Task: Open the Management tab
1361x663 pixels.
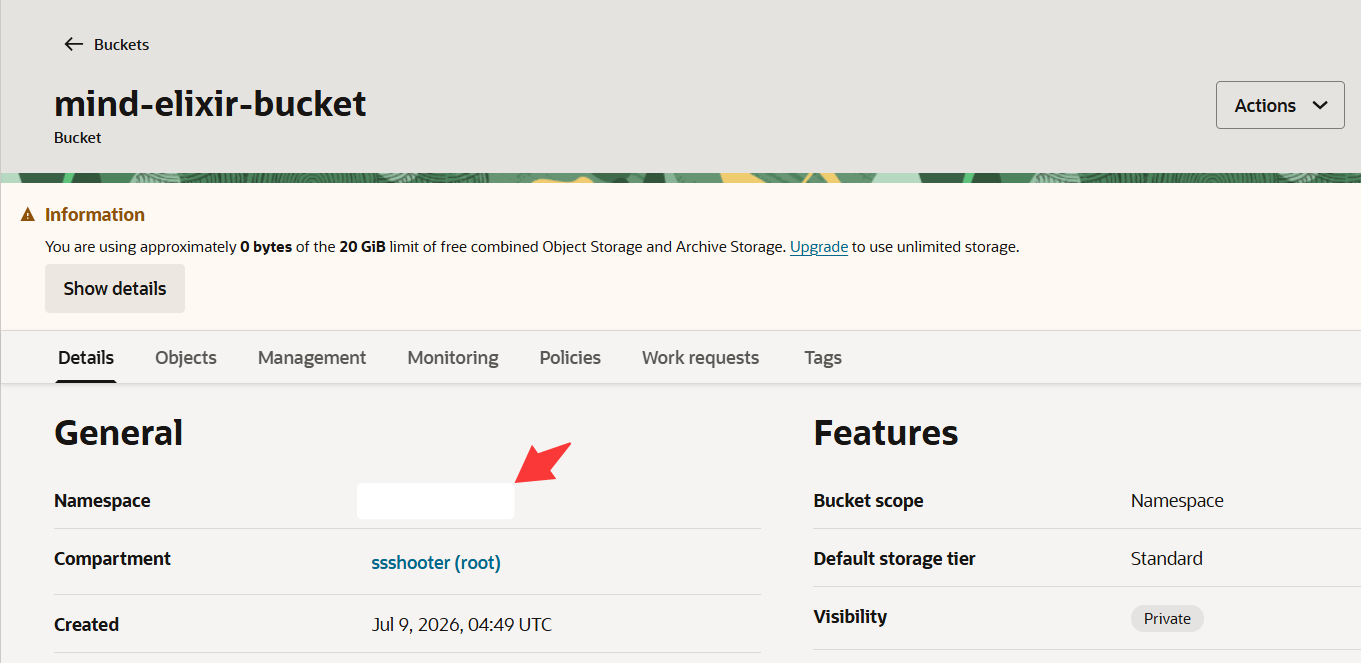Action: pos(312,357)
